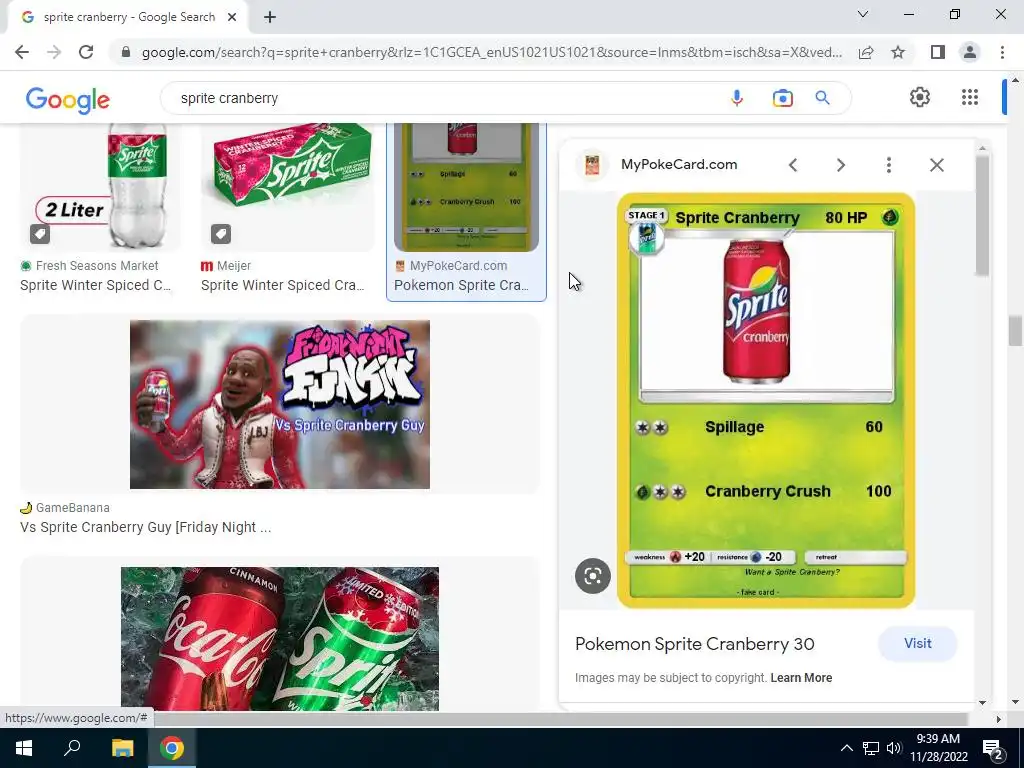Screen dimensions: 1024x768
Task: Open the Friday Night Funkin thumbnail
Action: (280, 404)
